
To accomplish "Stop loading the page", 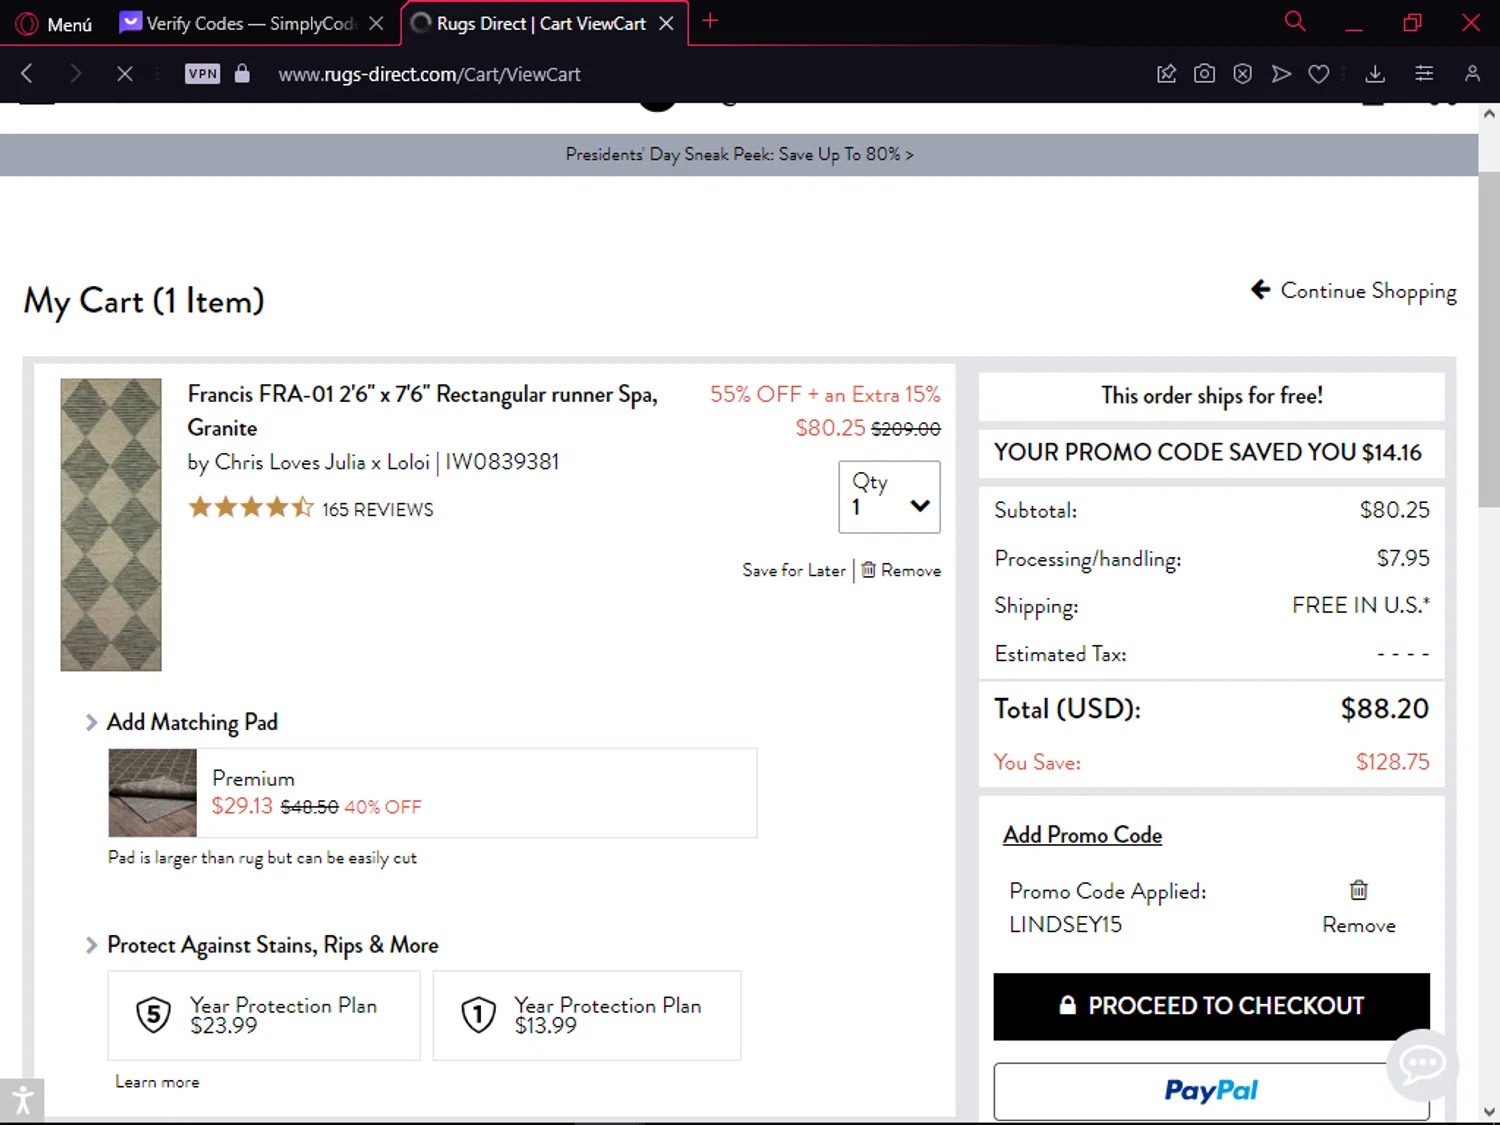I will tap(125, 73).
